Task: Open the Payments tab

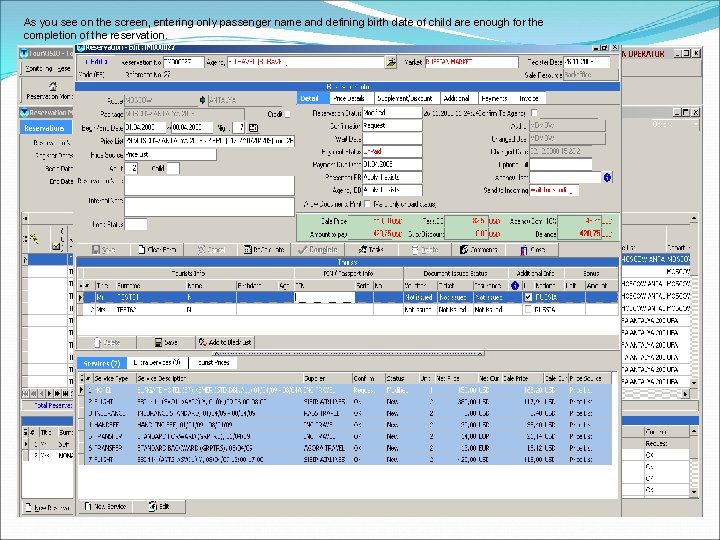Action: click(x=495, y=98)
